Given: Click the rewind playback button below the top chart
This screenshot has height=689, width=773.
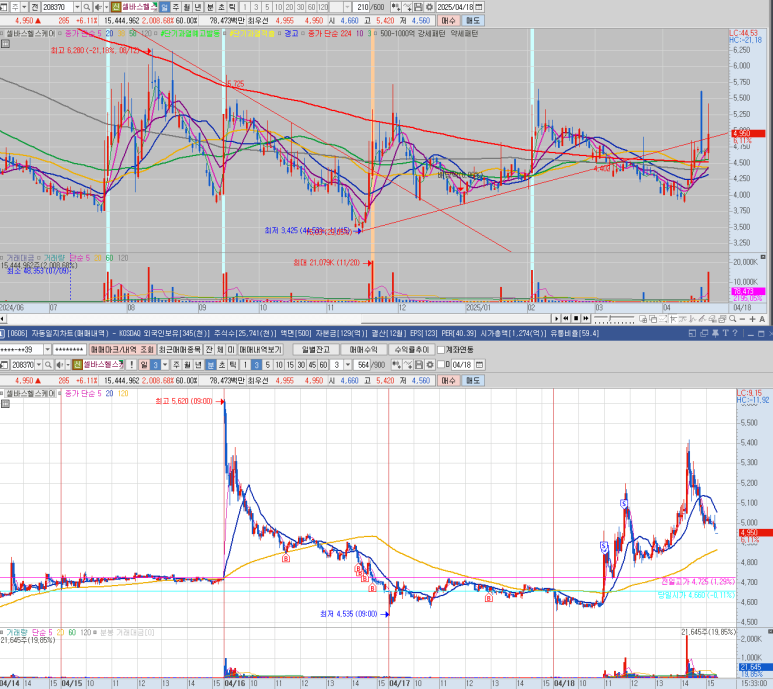Looking at the screenshot, I should pyautogui.click(x=565, y=319).
